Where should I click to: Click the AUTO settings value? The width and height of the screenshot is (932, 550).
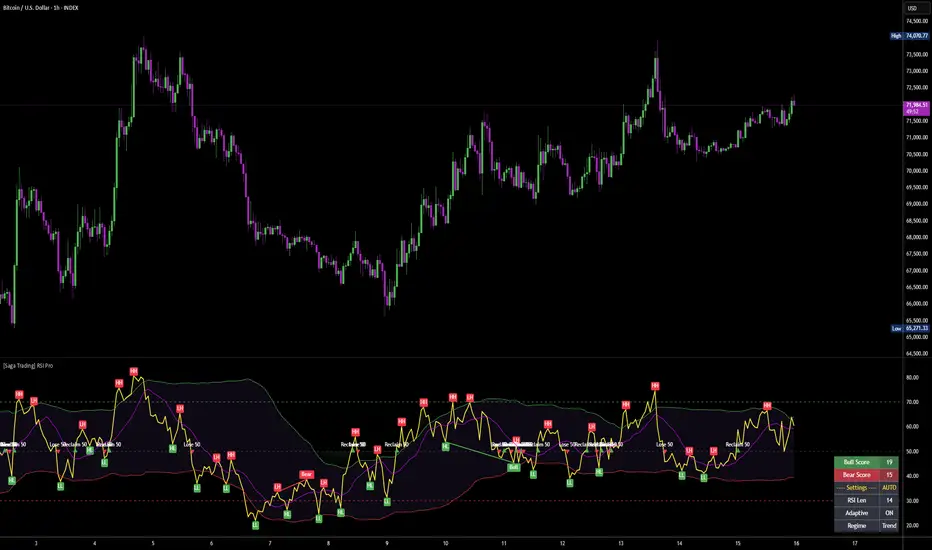click(889, 488)
